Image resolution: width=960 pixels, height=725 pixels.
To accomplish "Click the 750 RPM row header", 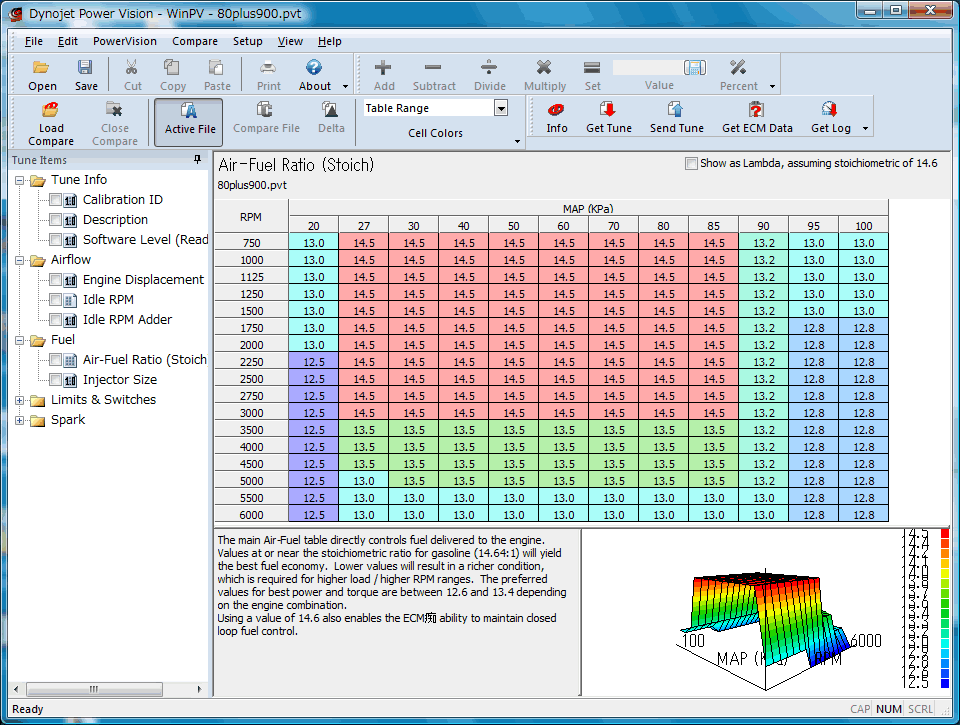I will (x=252, y=242).
